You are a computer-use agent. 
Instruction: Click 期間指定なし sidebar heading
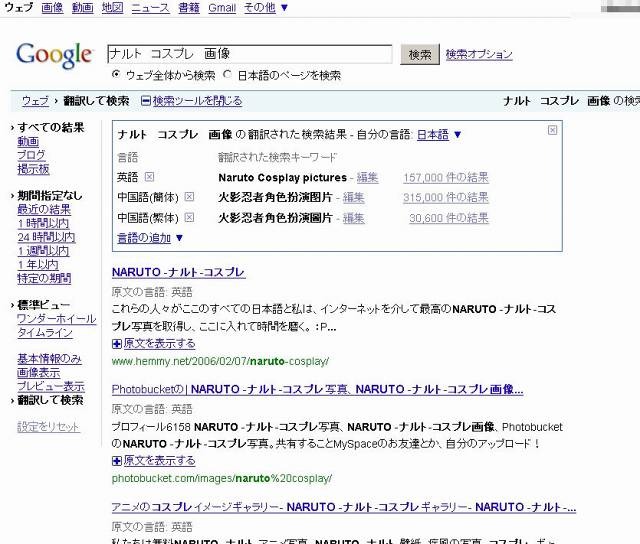[50, 196]
